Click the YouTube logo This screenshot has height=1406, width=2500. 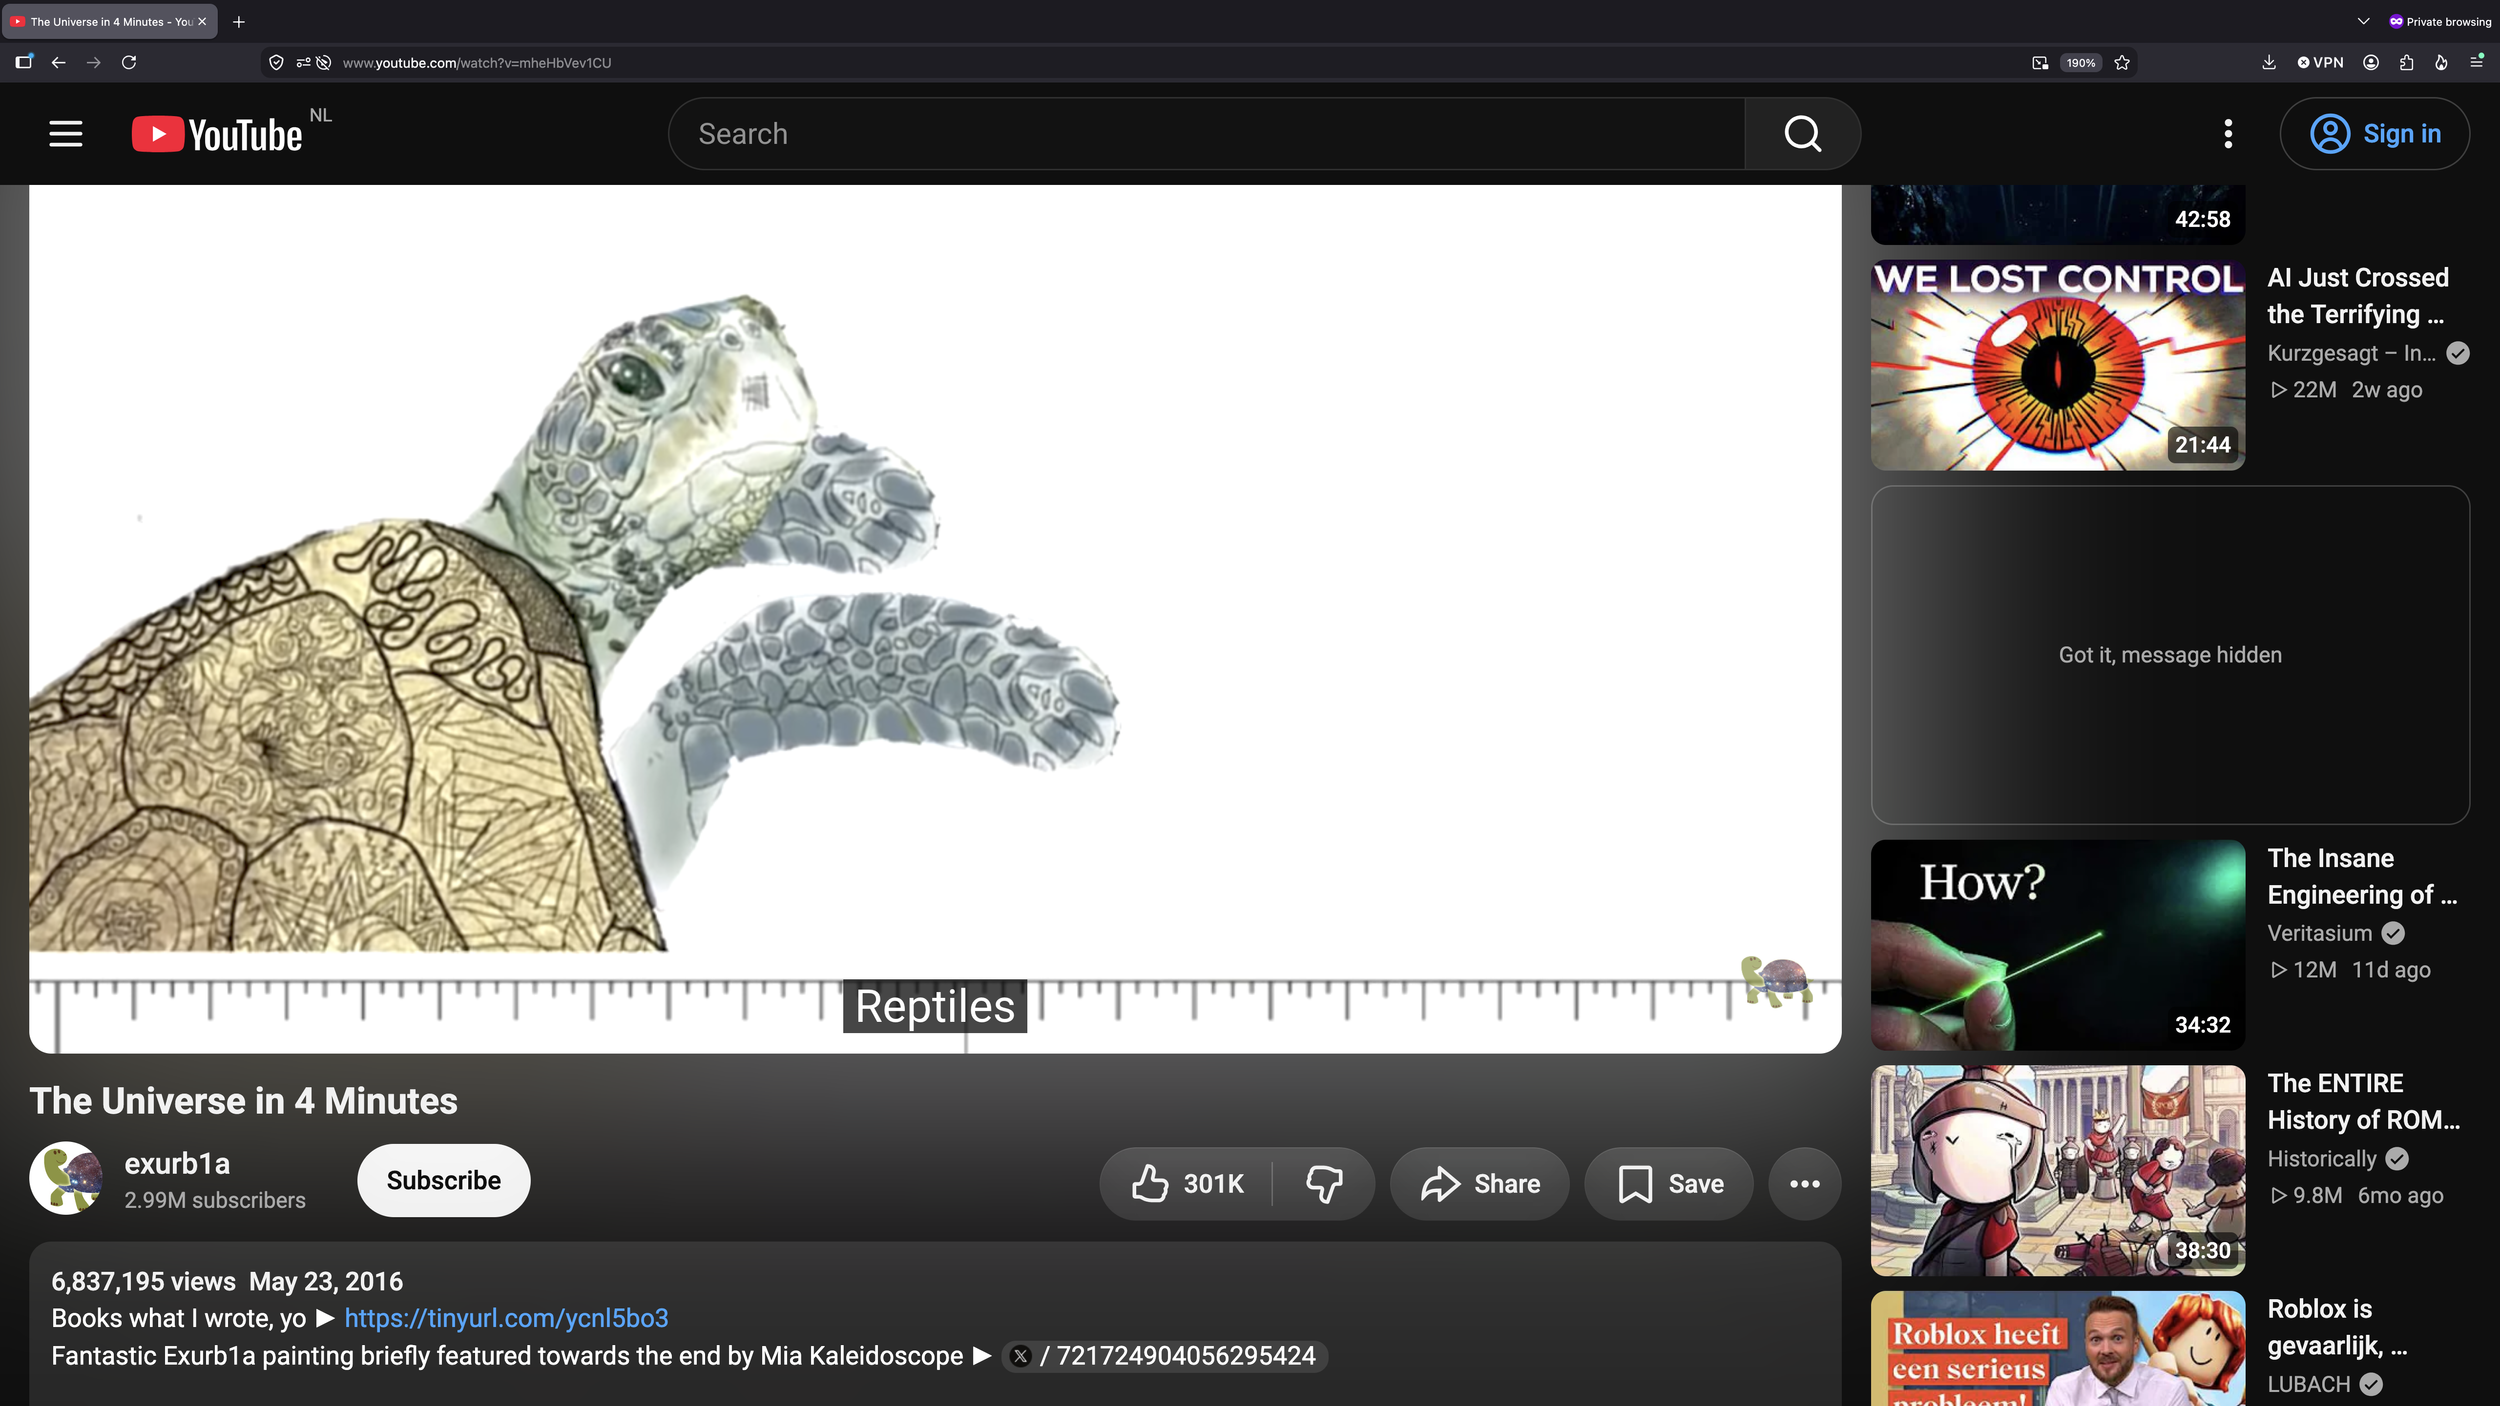217,134
